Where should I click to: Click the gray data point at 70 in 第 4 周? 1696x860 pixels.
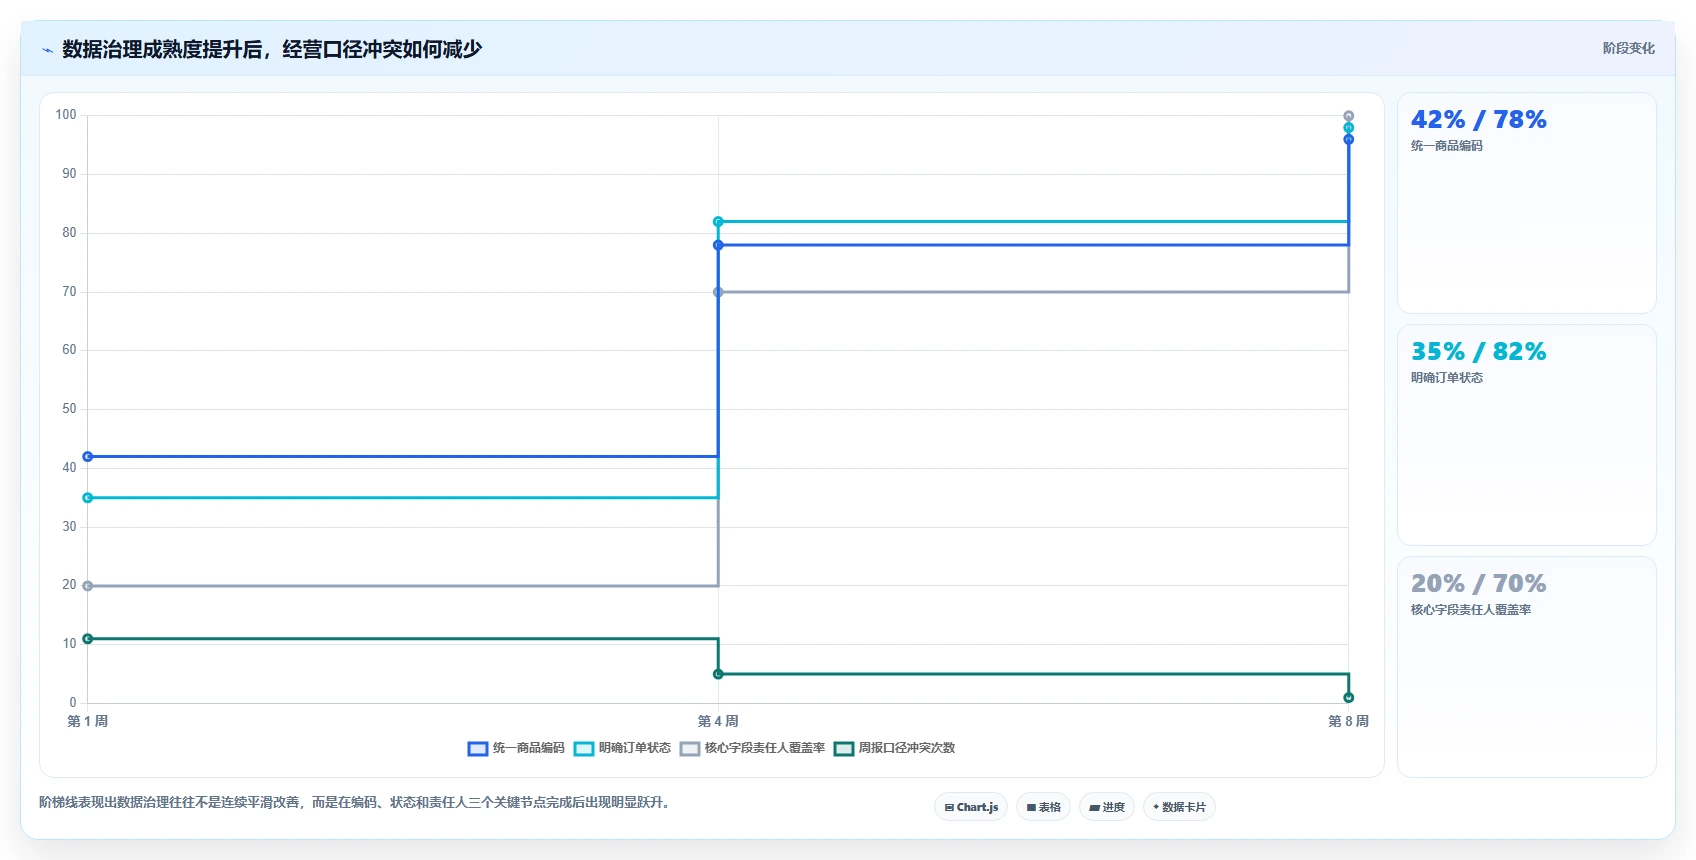pos(718,292)
